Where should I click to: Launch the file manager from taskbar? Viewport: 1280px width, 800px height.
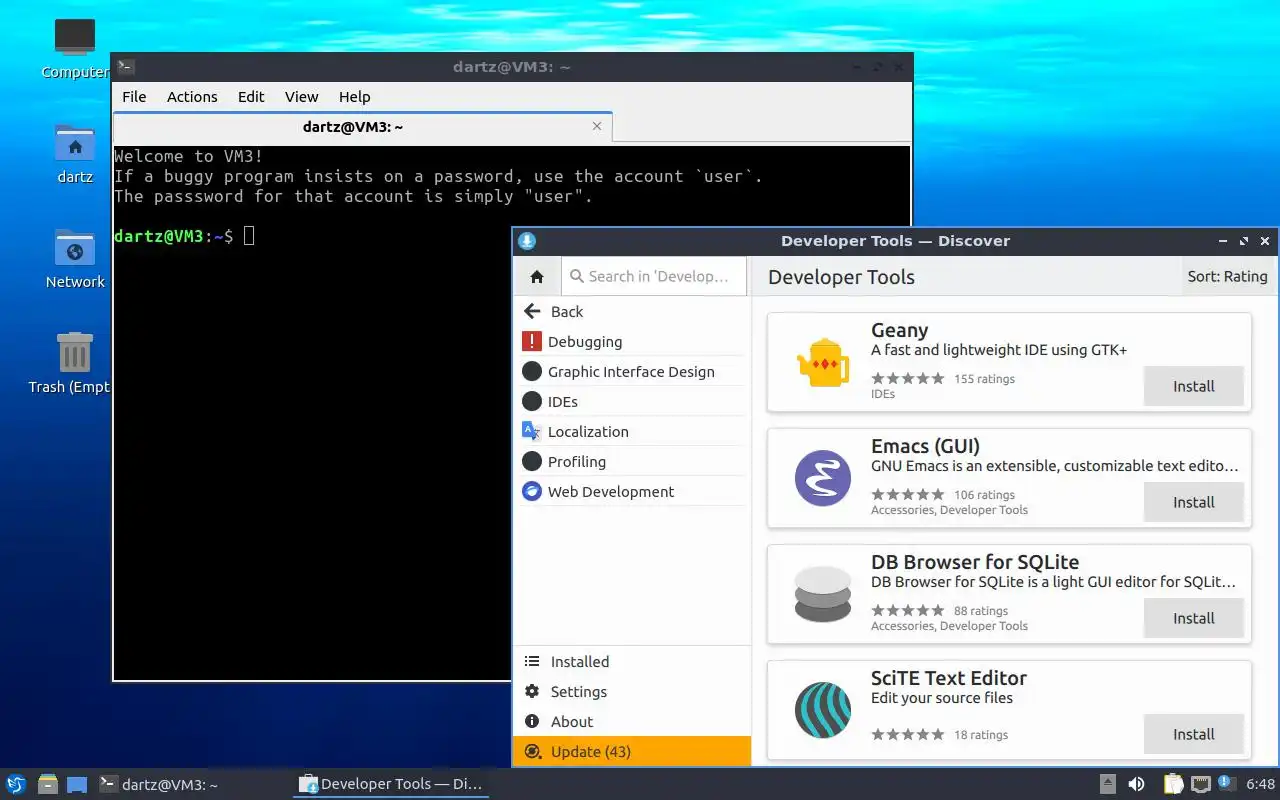tap(47, 784)
